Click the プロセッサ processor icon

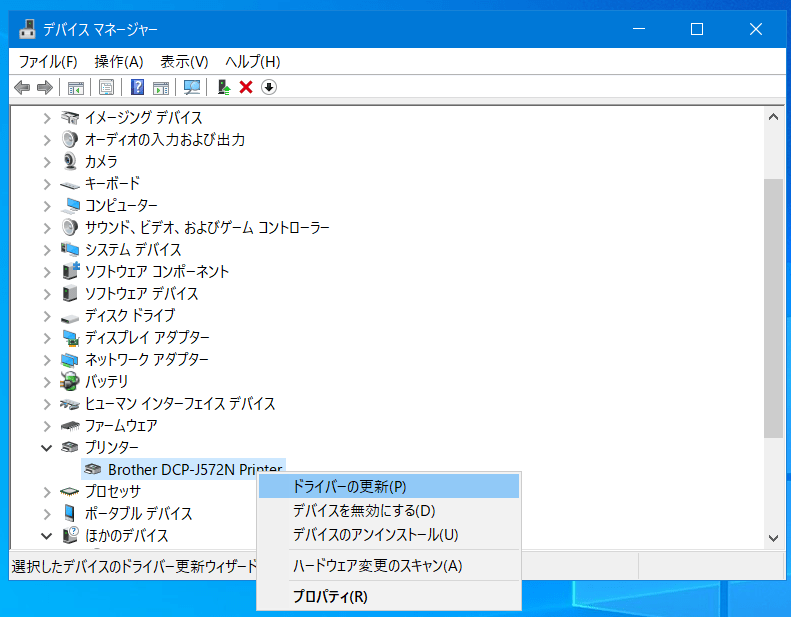click(70, 491)
